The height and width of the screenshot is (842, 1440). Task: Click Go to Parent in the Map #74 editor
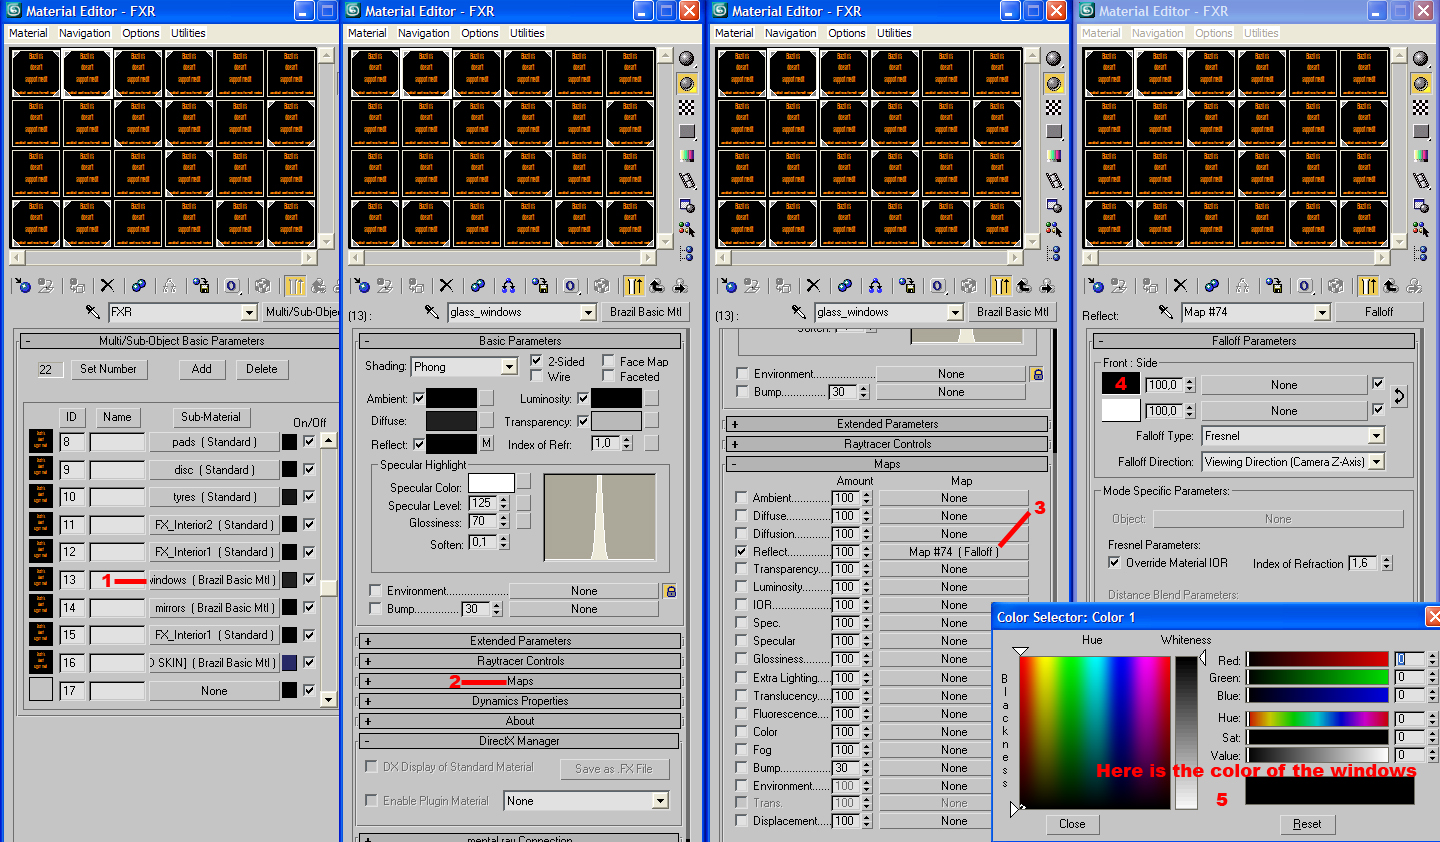click(1391, 286)
